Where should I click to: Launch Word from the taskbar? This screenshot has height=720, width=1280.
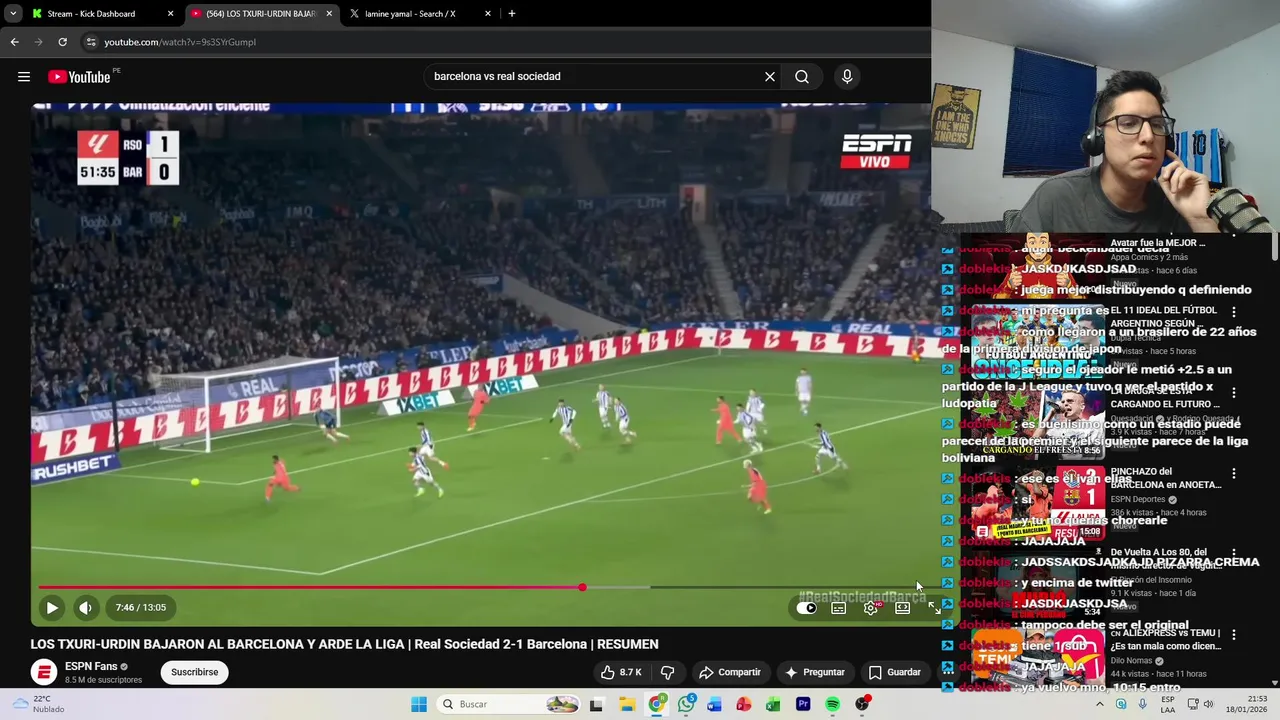click(x=714, y=704)
